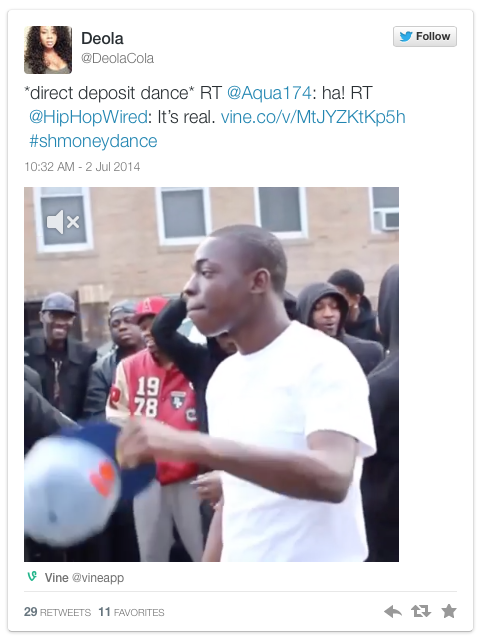
Task: Unmute the Vine video speaker icon
Action: pos(63,222)
